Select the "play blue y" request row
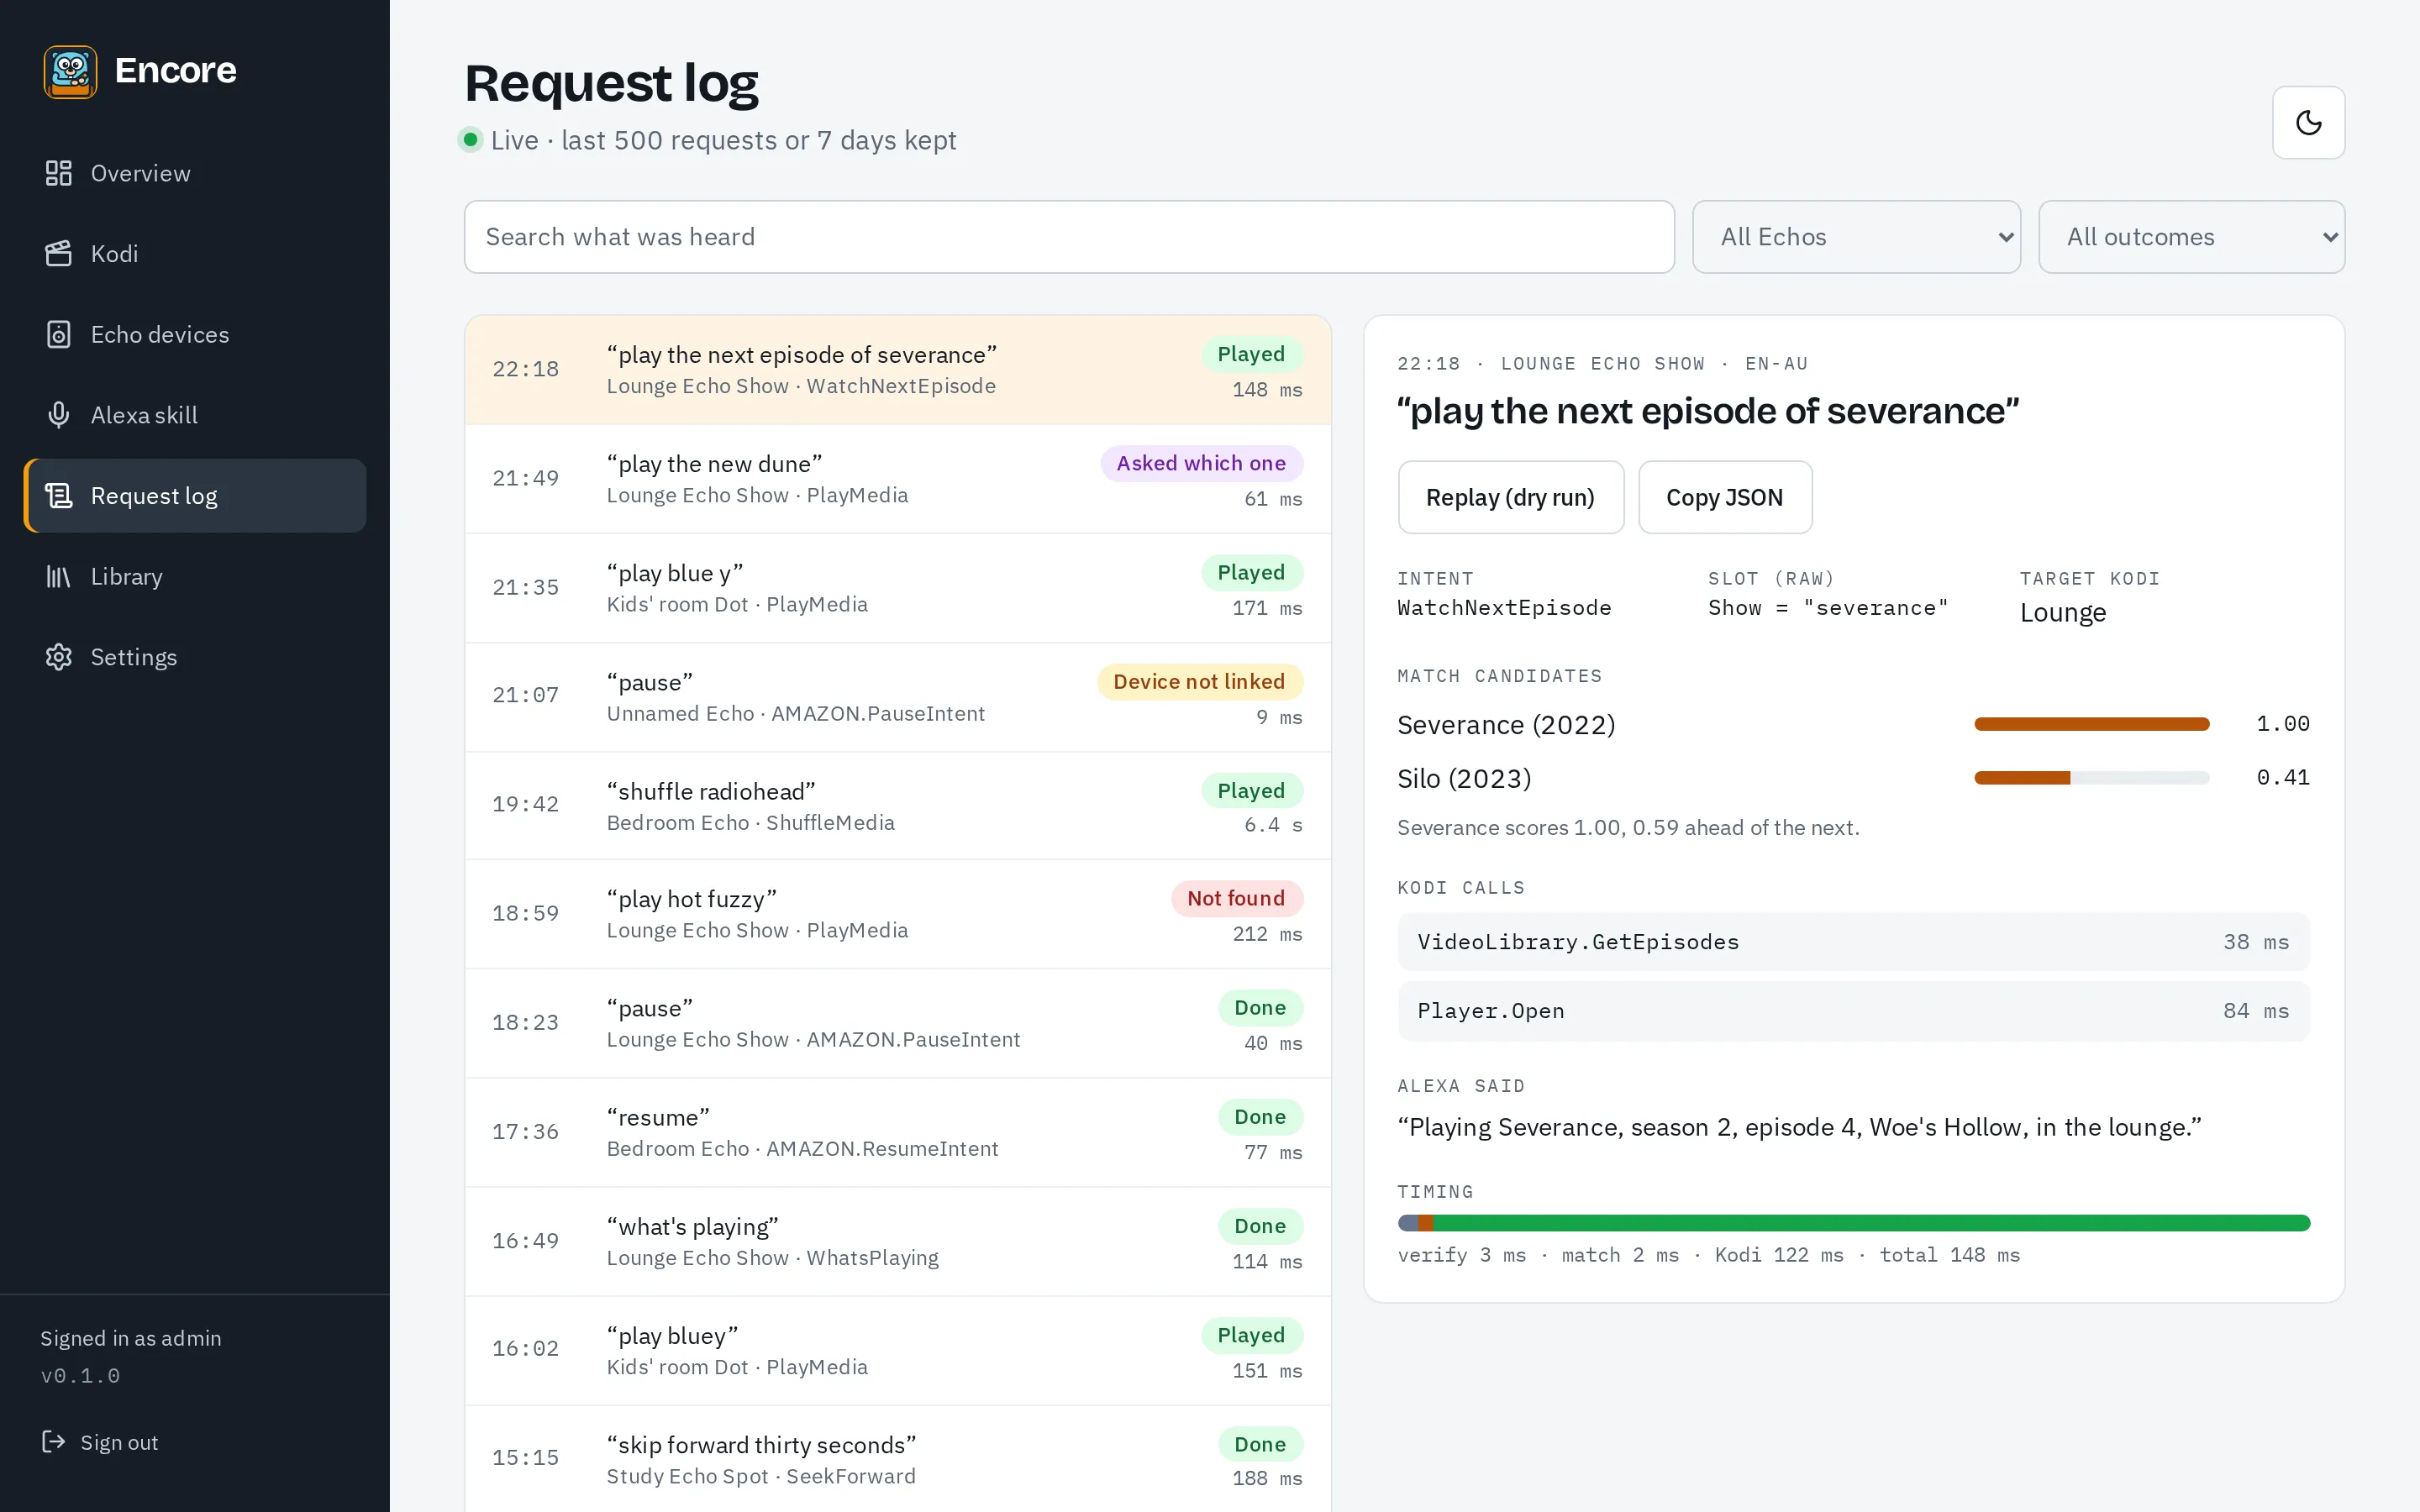2420x1512 pixels. (x=897, y=588)
